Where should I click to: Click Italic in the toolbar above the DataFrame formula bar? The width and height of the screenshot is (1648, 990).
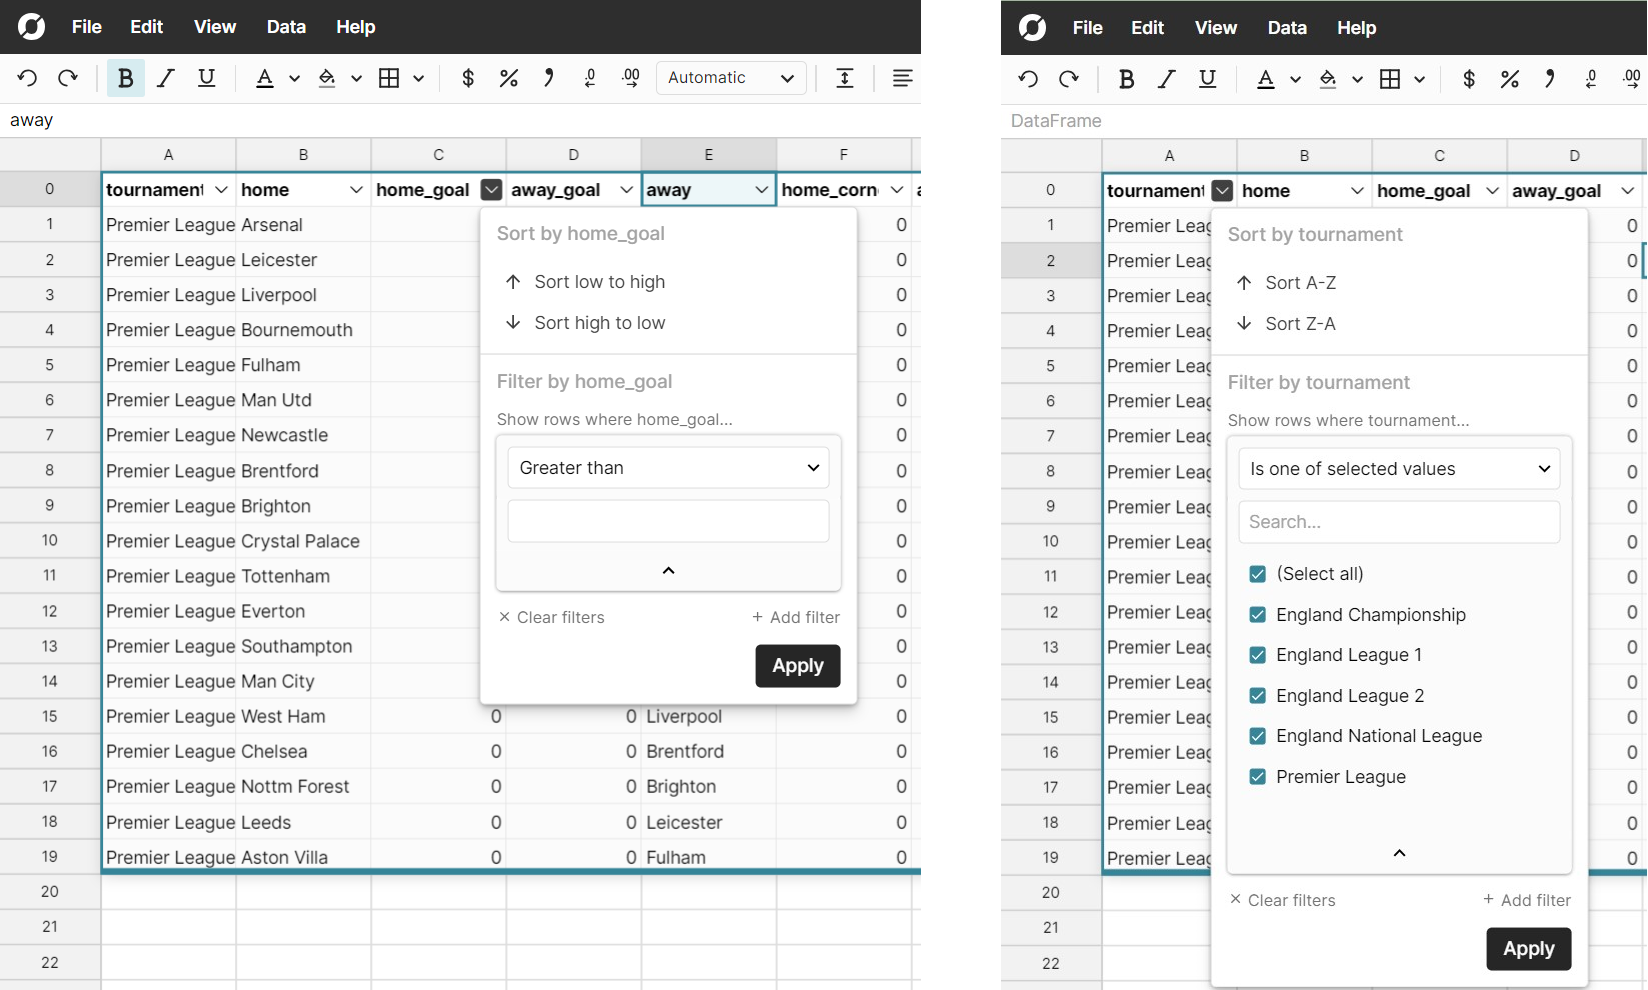click(x=1166, y=79)
